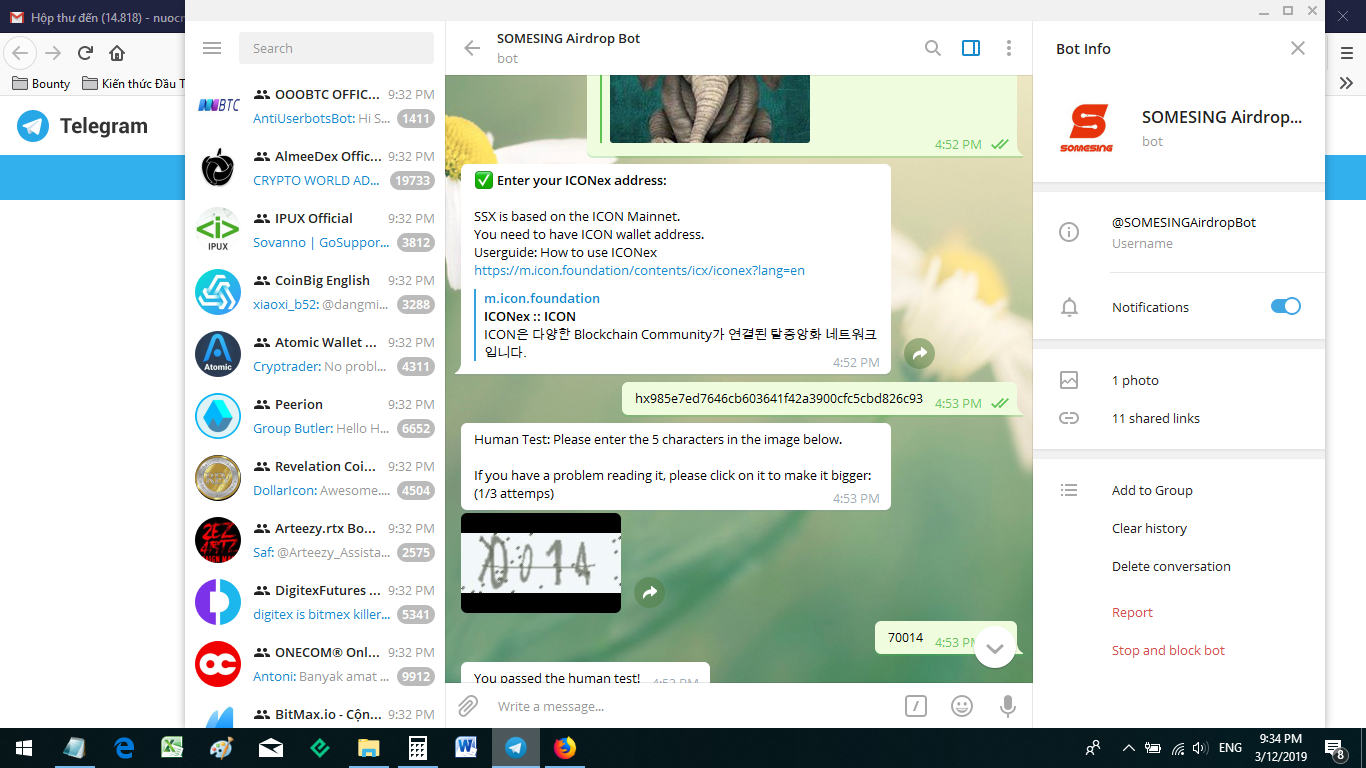Click the @SOMESINGAirdropBot username

tap(1183, 222)
